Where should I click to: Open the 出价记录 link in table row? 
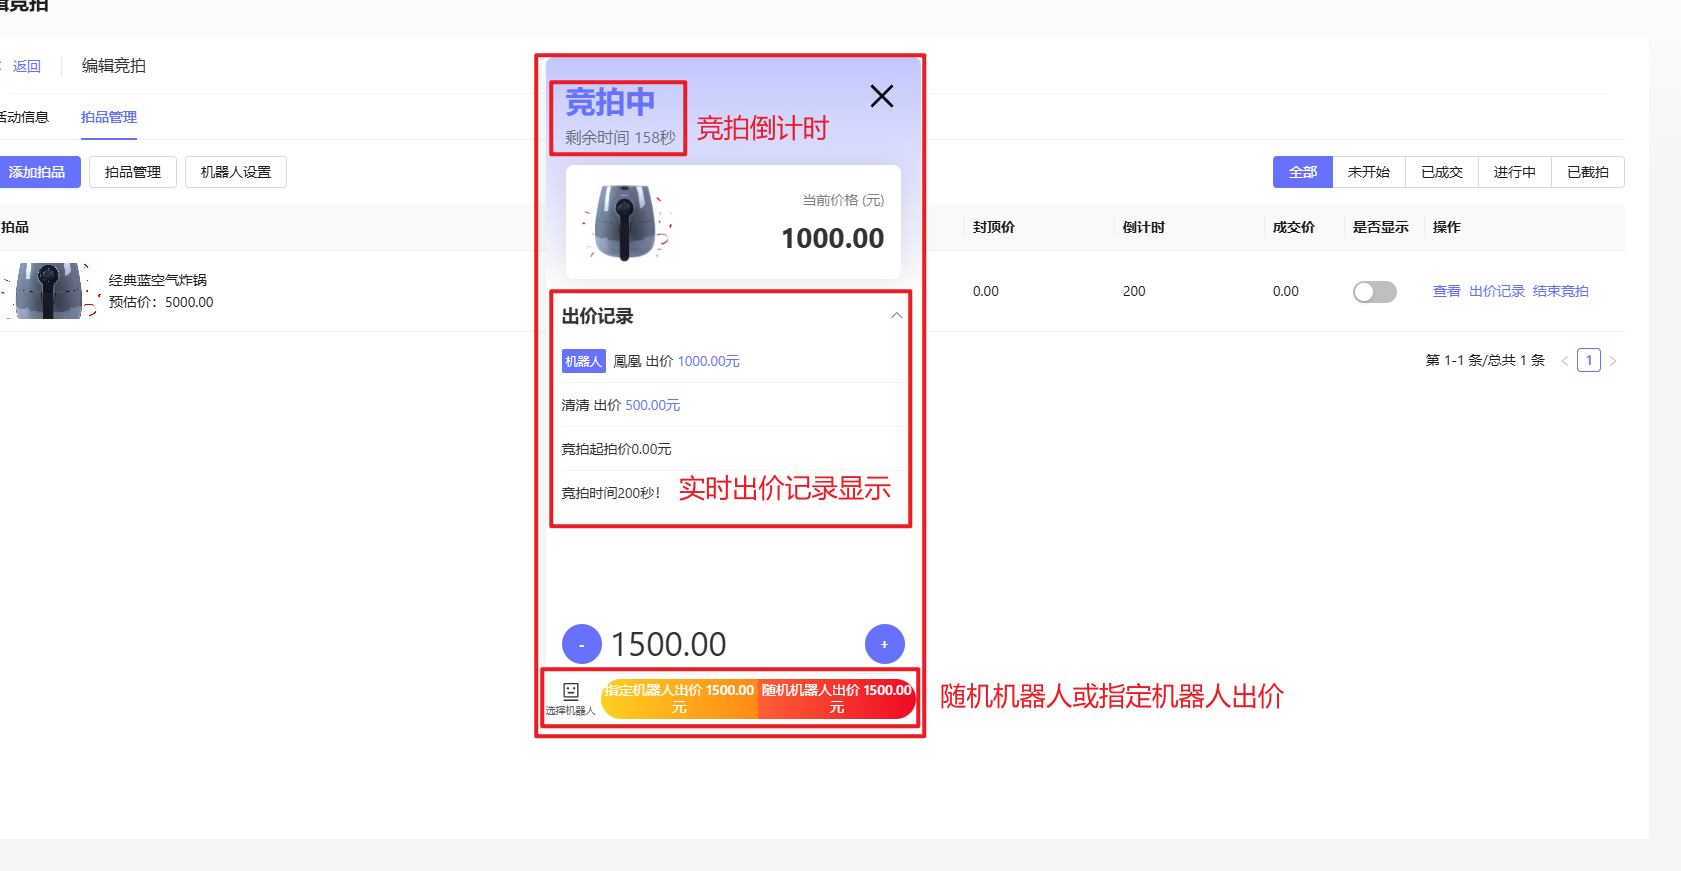pos(1496,291)
